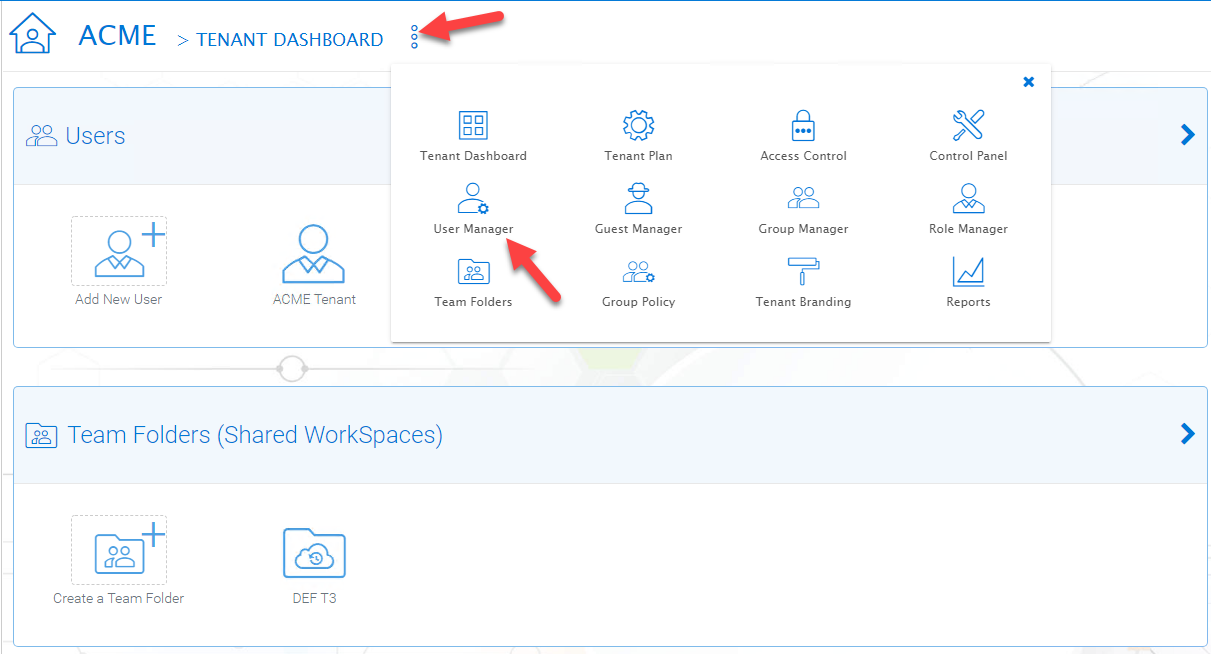Open Group Manager icon
This screenshot has width=1211, height=654.
803,198
